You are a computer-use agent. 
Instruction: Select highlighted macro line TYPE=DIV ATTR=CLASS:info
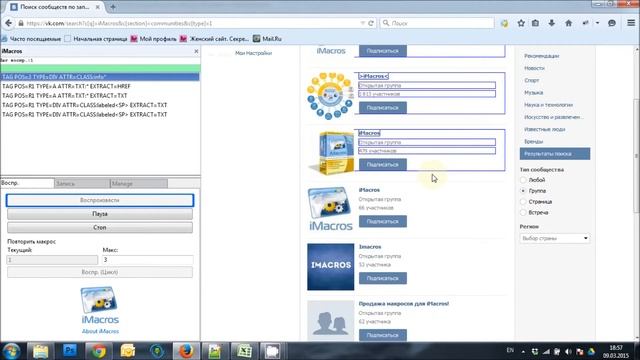100,77
